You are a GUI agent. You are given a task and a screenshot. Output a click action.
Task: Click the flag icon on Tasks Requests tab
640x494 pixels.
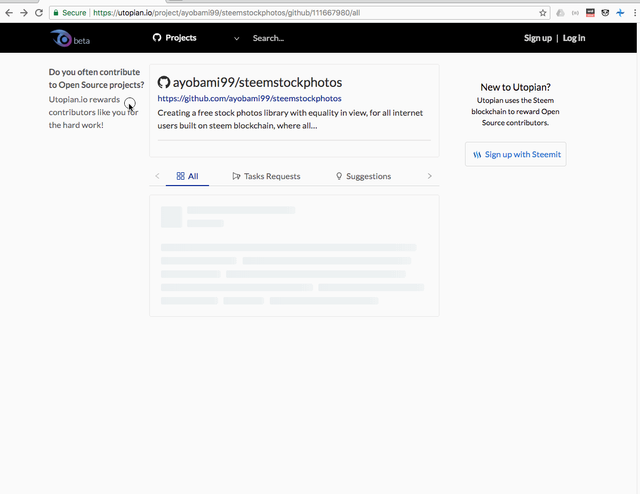[x=236, y=176]
